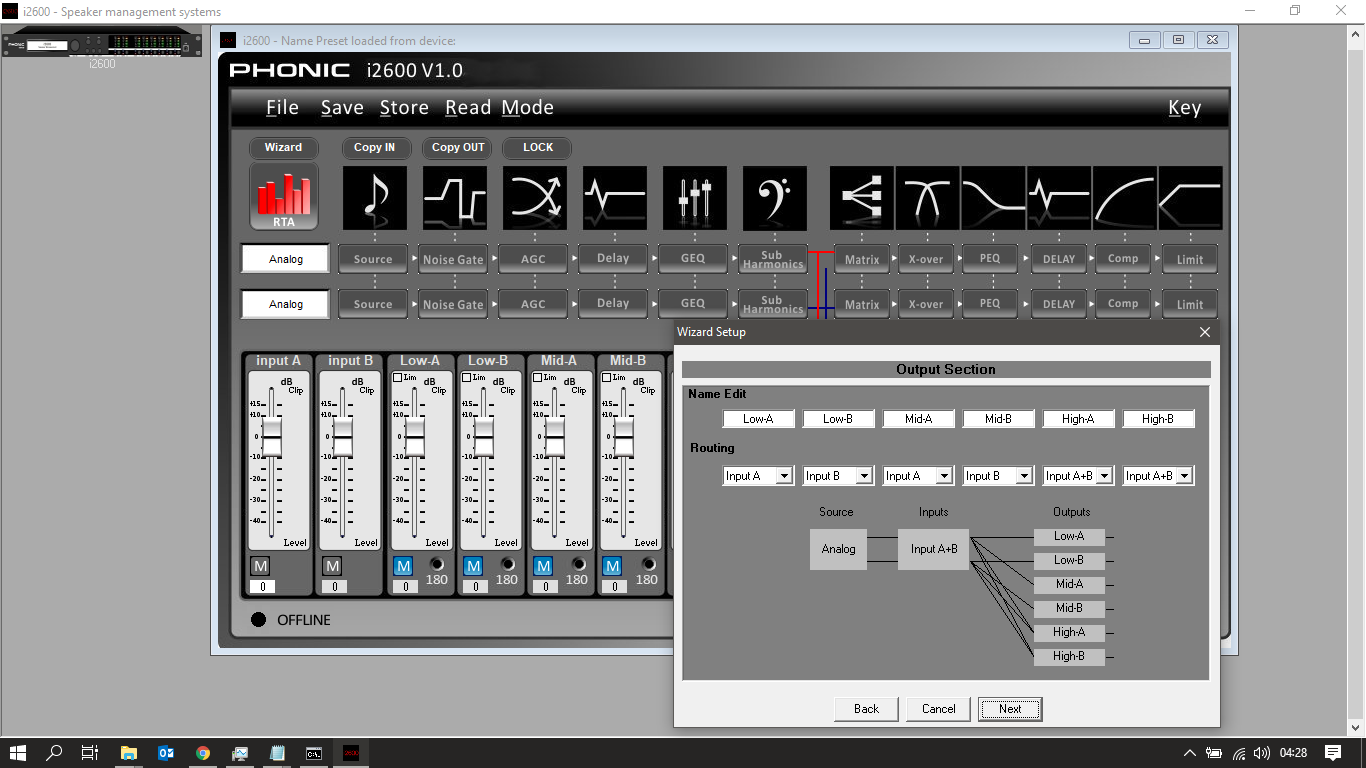
Task: Open the Key menu
Action: point(1184,108)
